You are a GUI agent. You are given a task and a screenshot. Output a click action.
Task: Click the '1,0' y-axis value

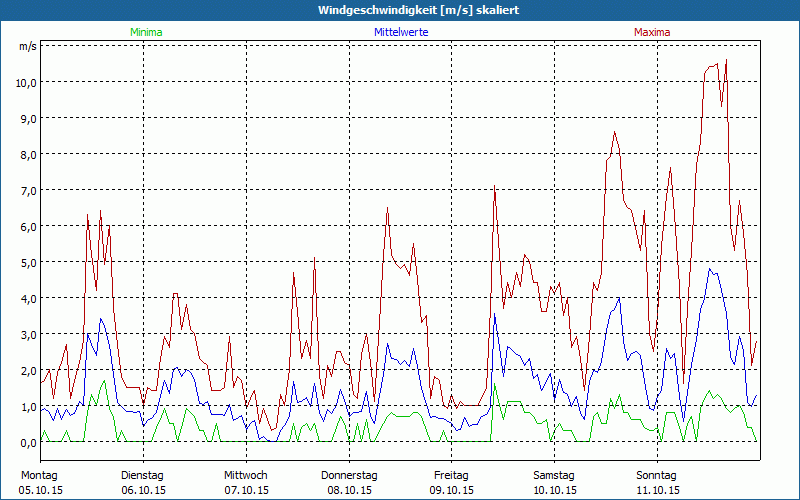(x=29, y=407)
